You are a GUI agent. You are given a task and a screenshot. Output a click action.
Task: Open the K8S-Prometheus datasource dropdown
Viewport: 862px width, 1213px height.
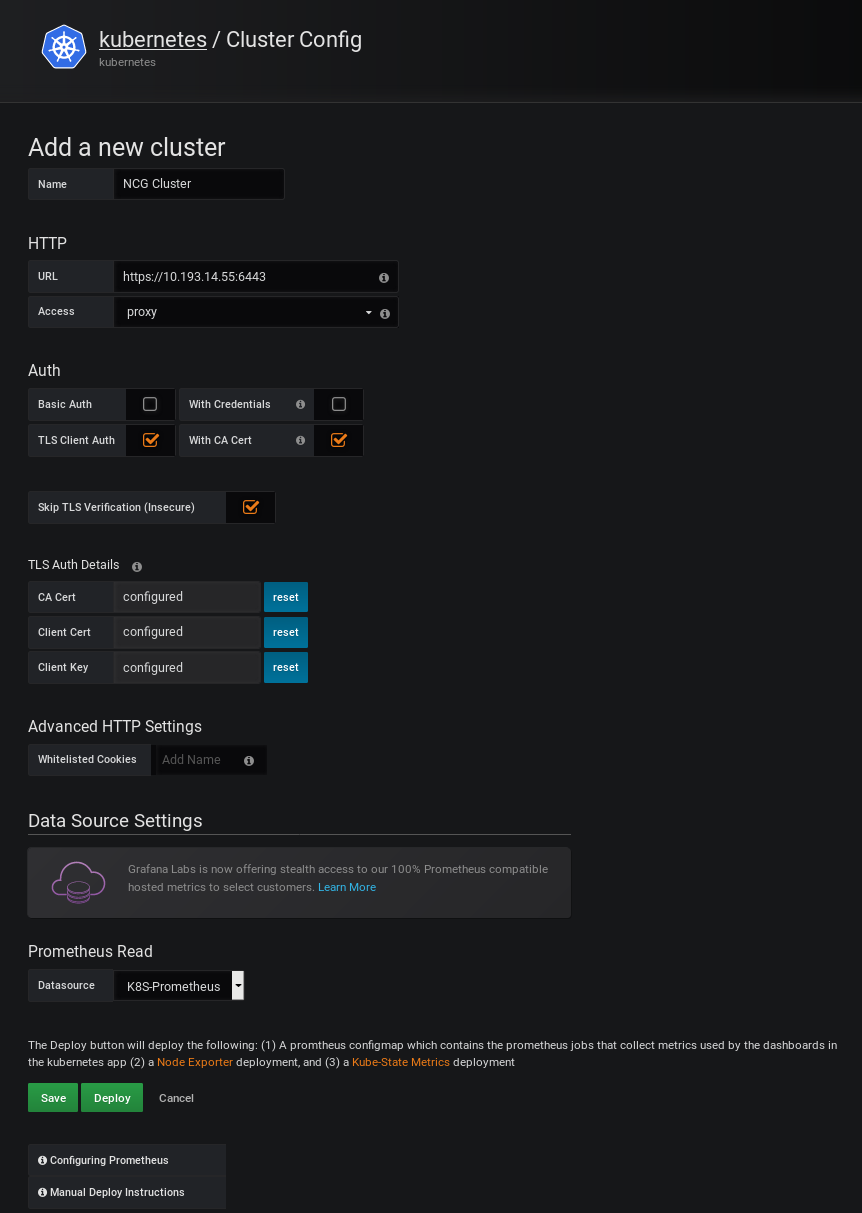[x=180, y=986]
